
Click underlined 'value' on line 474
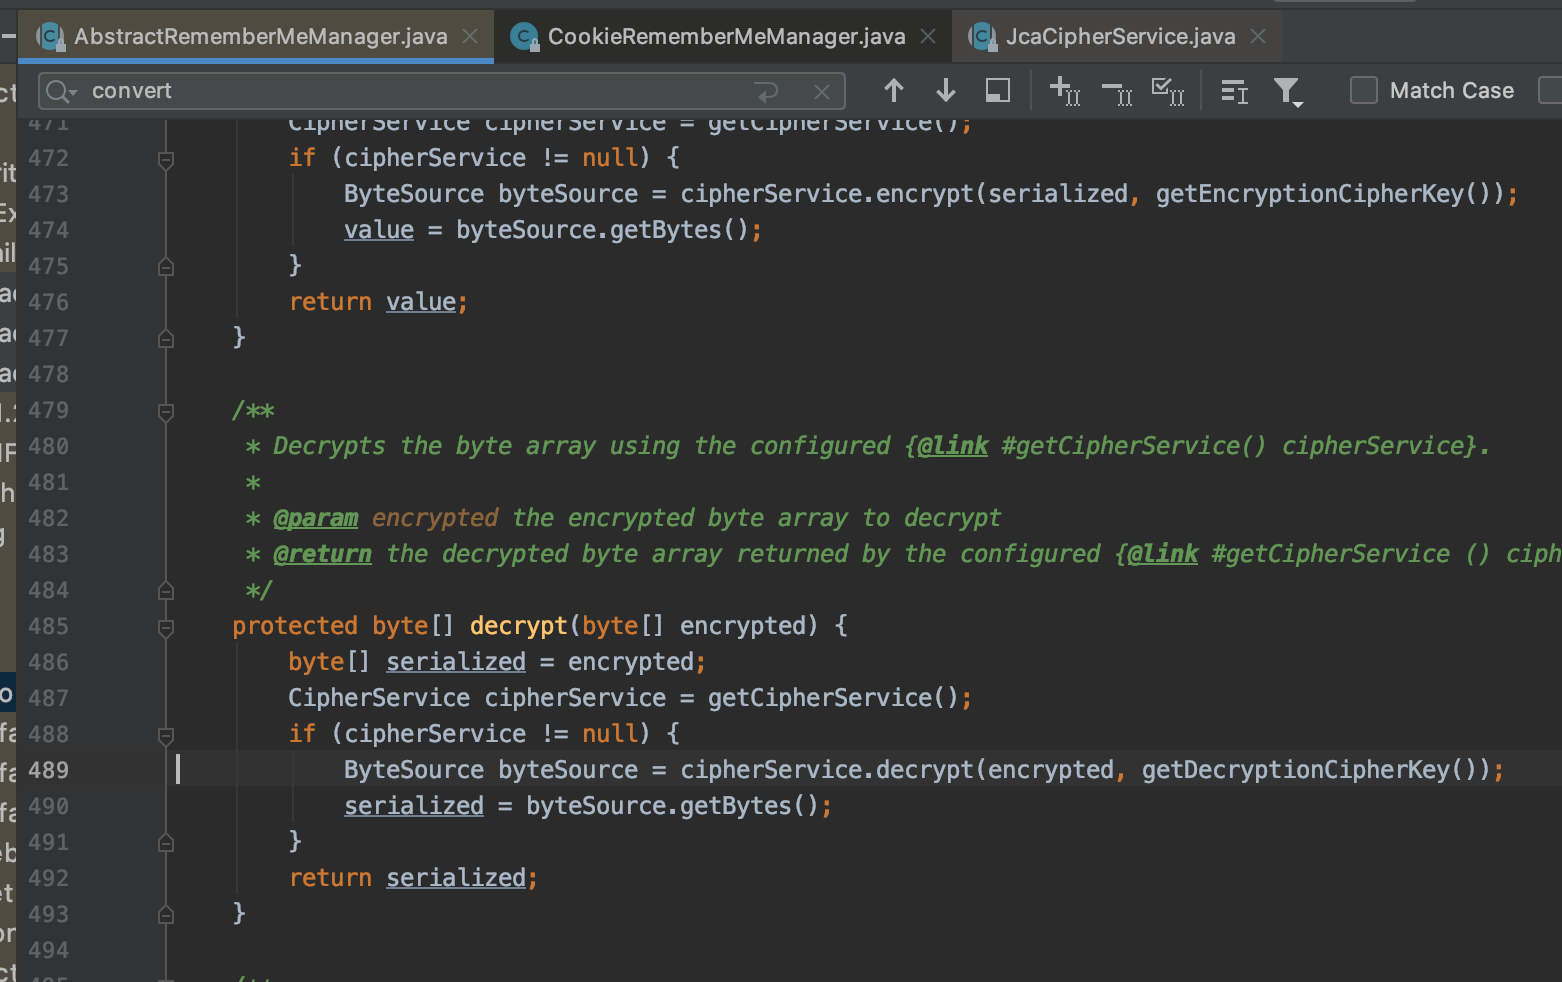tap(379, 230)
